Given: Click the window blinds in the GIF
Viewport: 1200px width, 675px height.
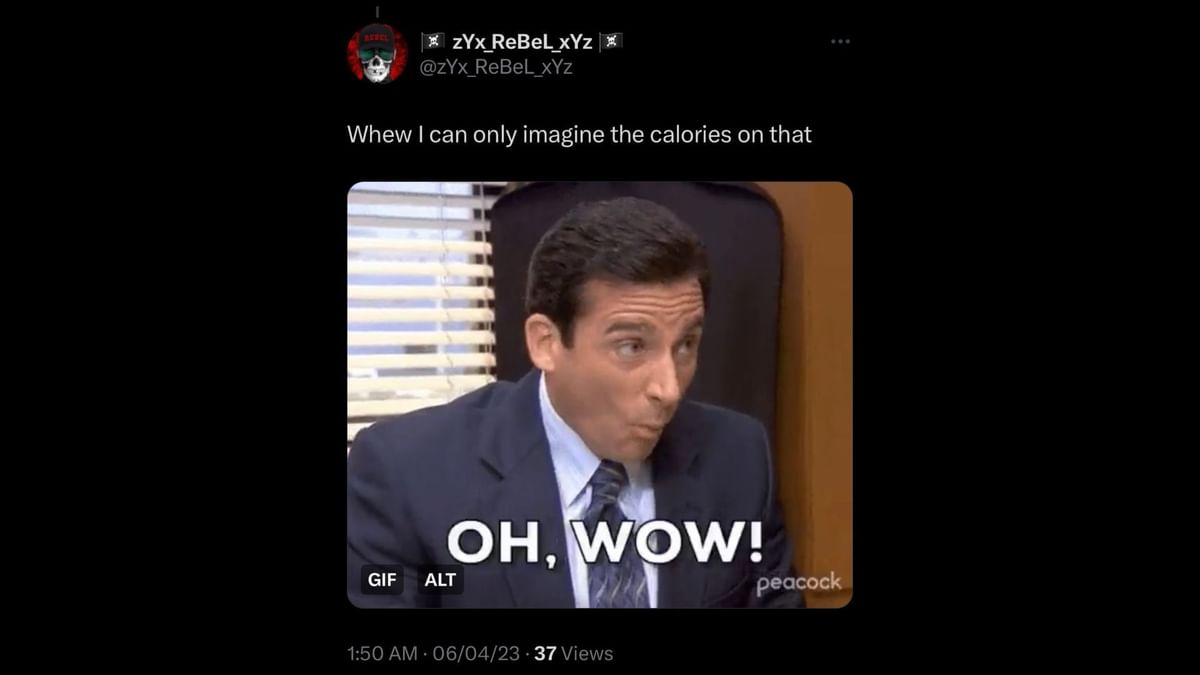Looking at the screenshot, I should 420,300.
